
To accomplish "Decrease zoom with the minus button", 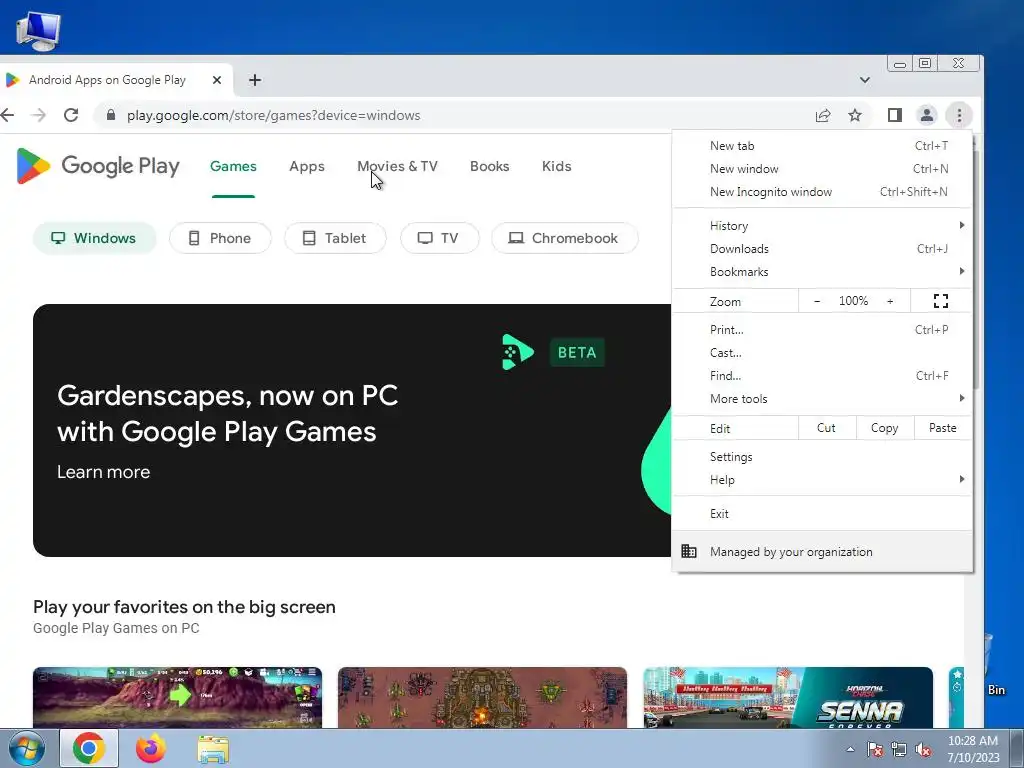I will [817, 301].
